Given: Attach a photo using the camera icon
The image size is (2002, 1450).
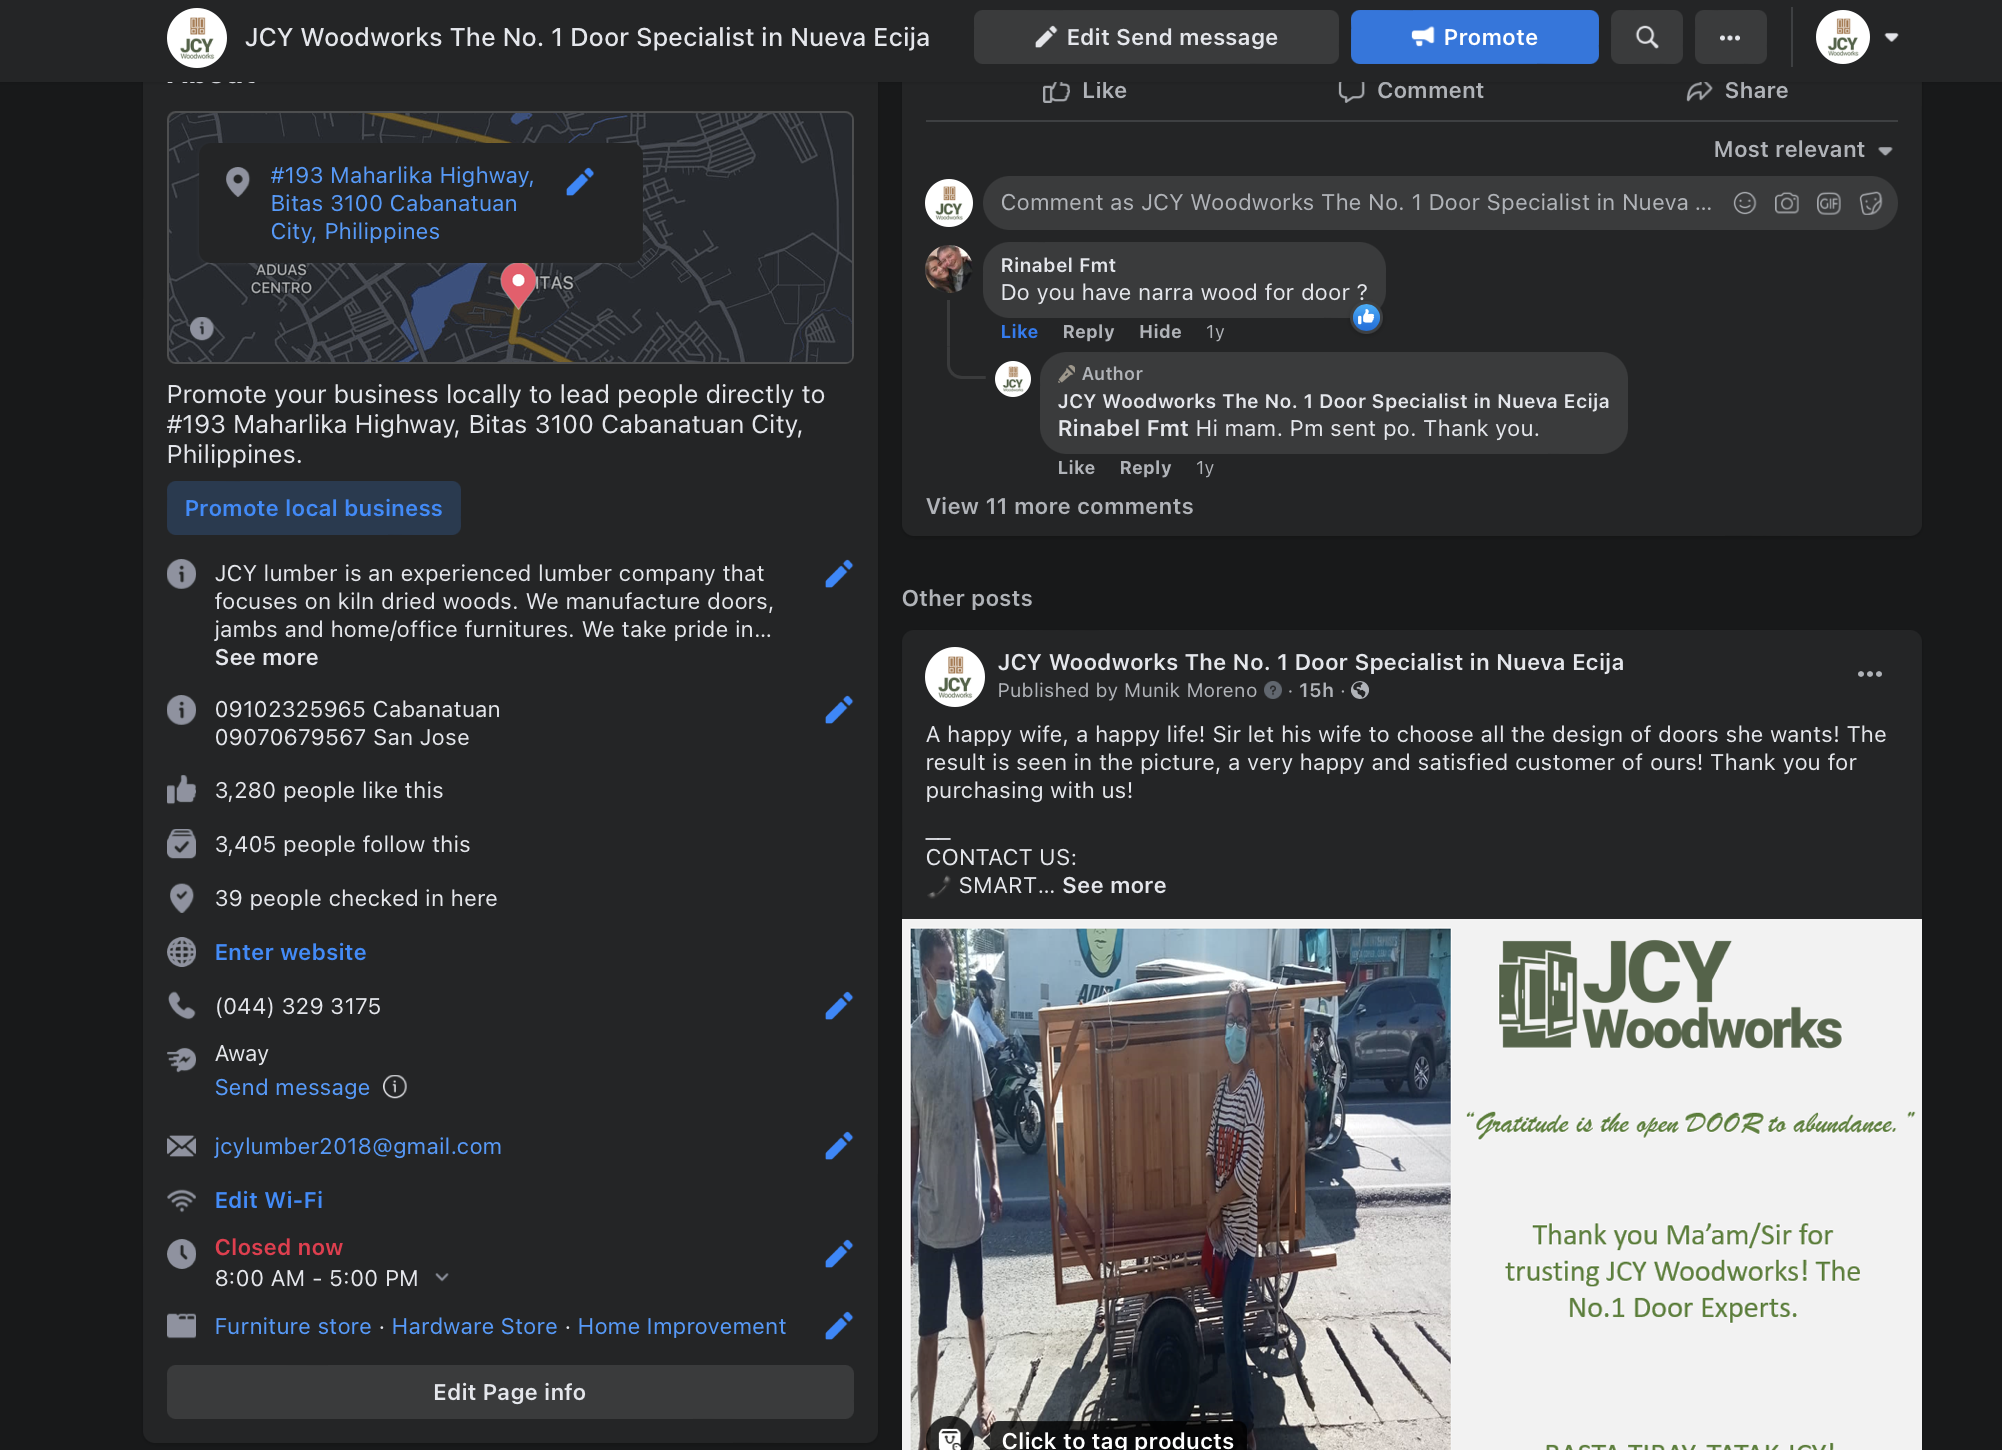Looking at the screenshot, I should pyautogui.click(x=1786, y=203).
